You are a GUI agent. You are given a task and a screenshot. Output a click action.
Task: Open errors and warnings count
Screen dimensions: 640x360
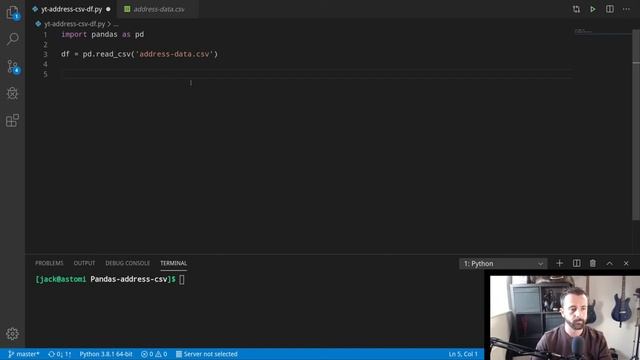(x=154, y=354)
